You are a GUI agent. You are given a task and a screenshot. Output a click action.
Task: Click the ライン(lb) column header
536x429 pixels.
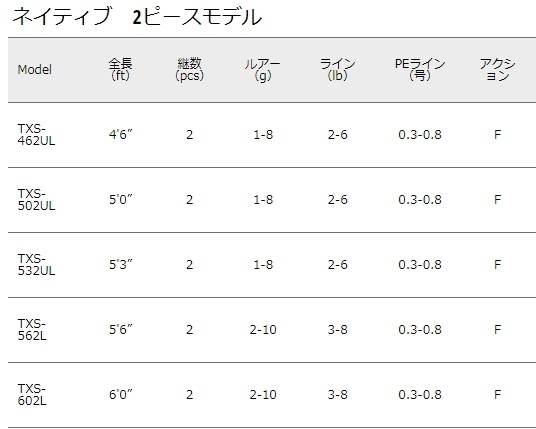337,69
